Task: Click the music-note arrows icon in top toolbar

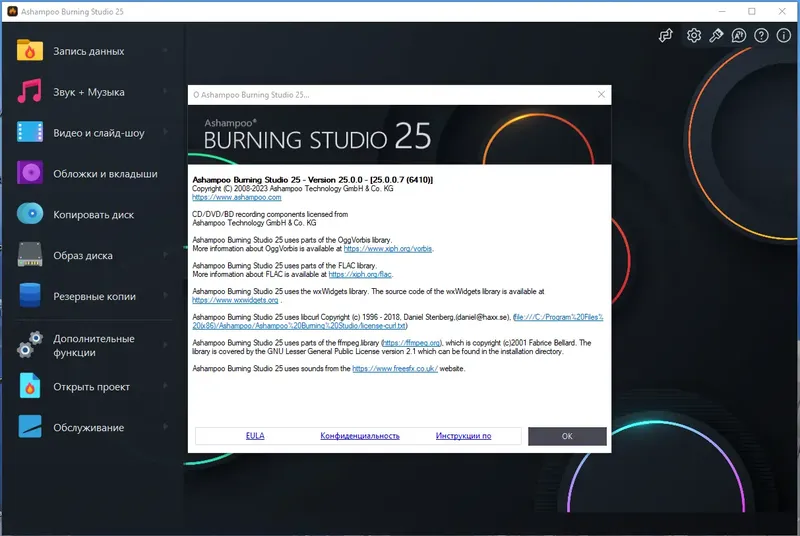Action: (665, 35)
